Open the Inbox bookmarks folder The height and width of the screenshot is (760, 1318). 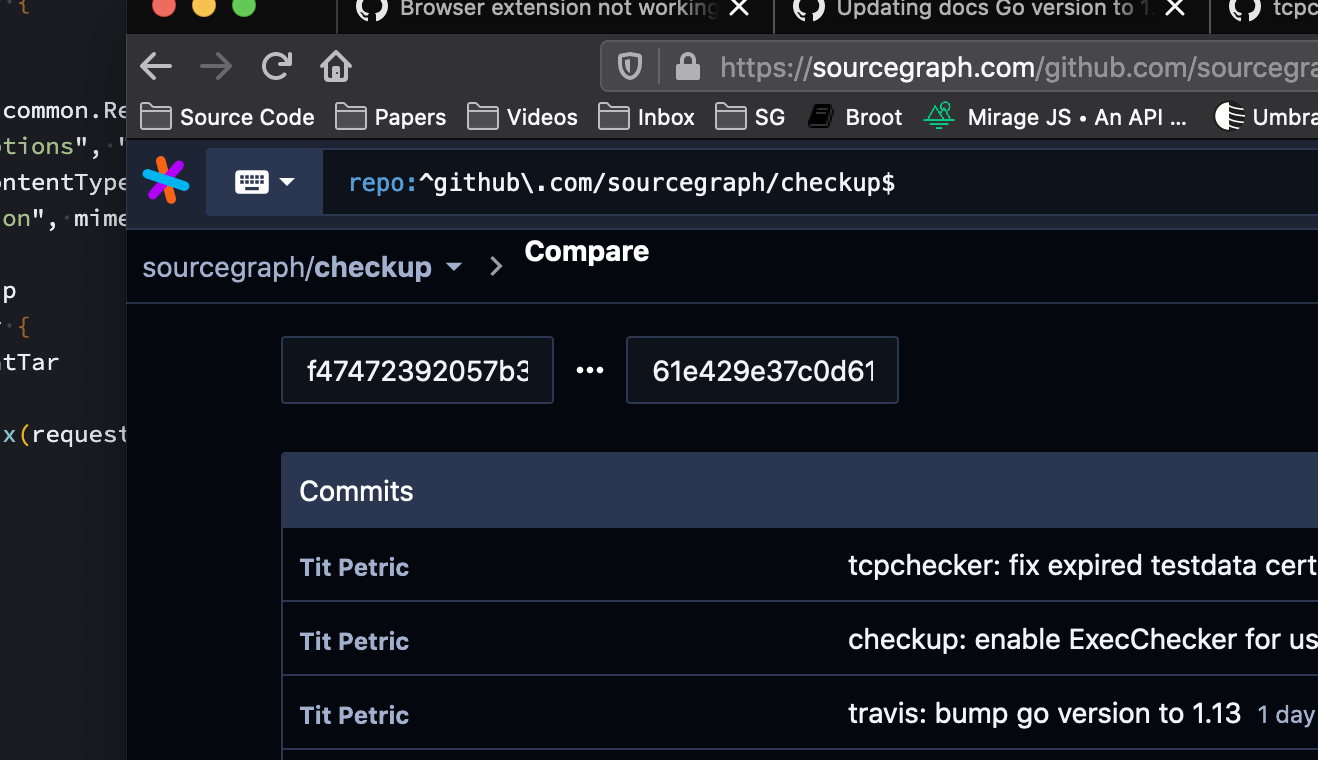[646, 117]
